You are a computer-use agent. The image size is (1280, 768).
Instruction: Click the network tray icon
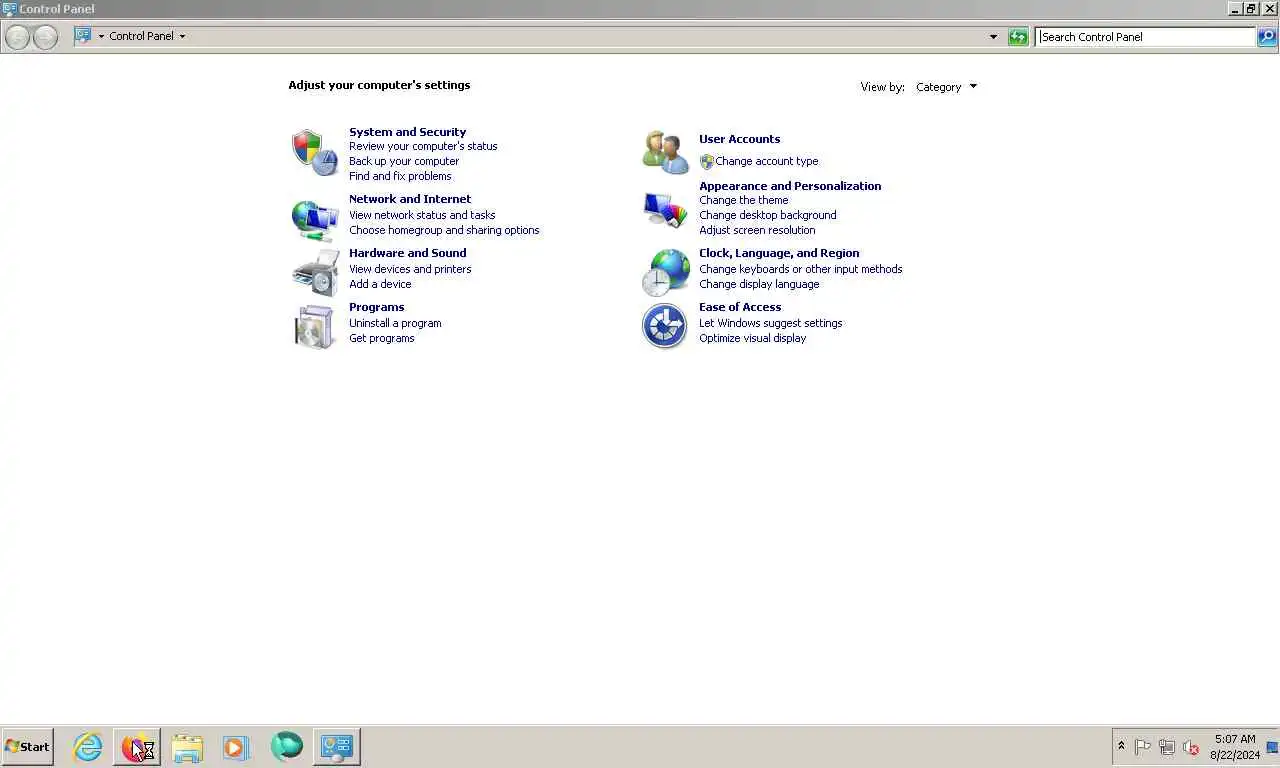1166,747
